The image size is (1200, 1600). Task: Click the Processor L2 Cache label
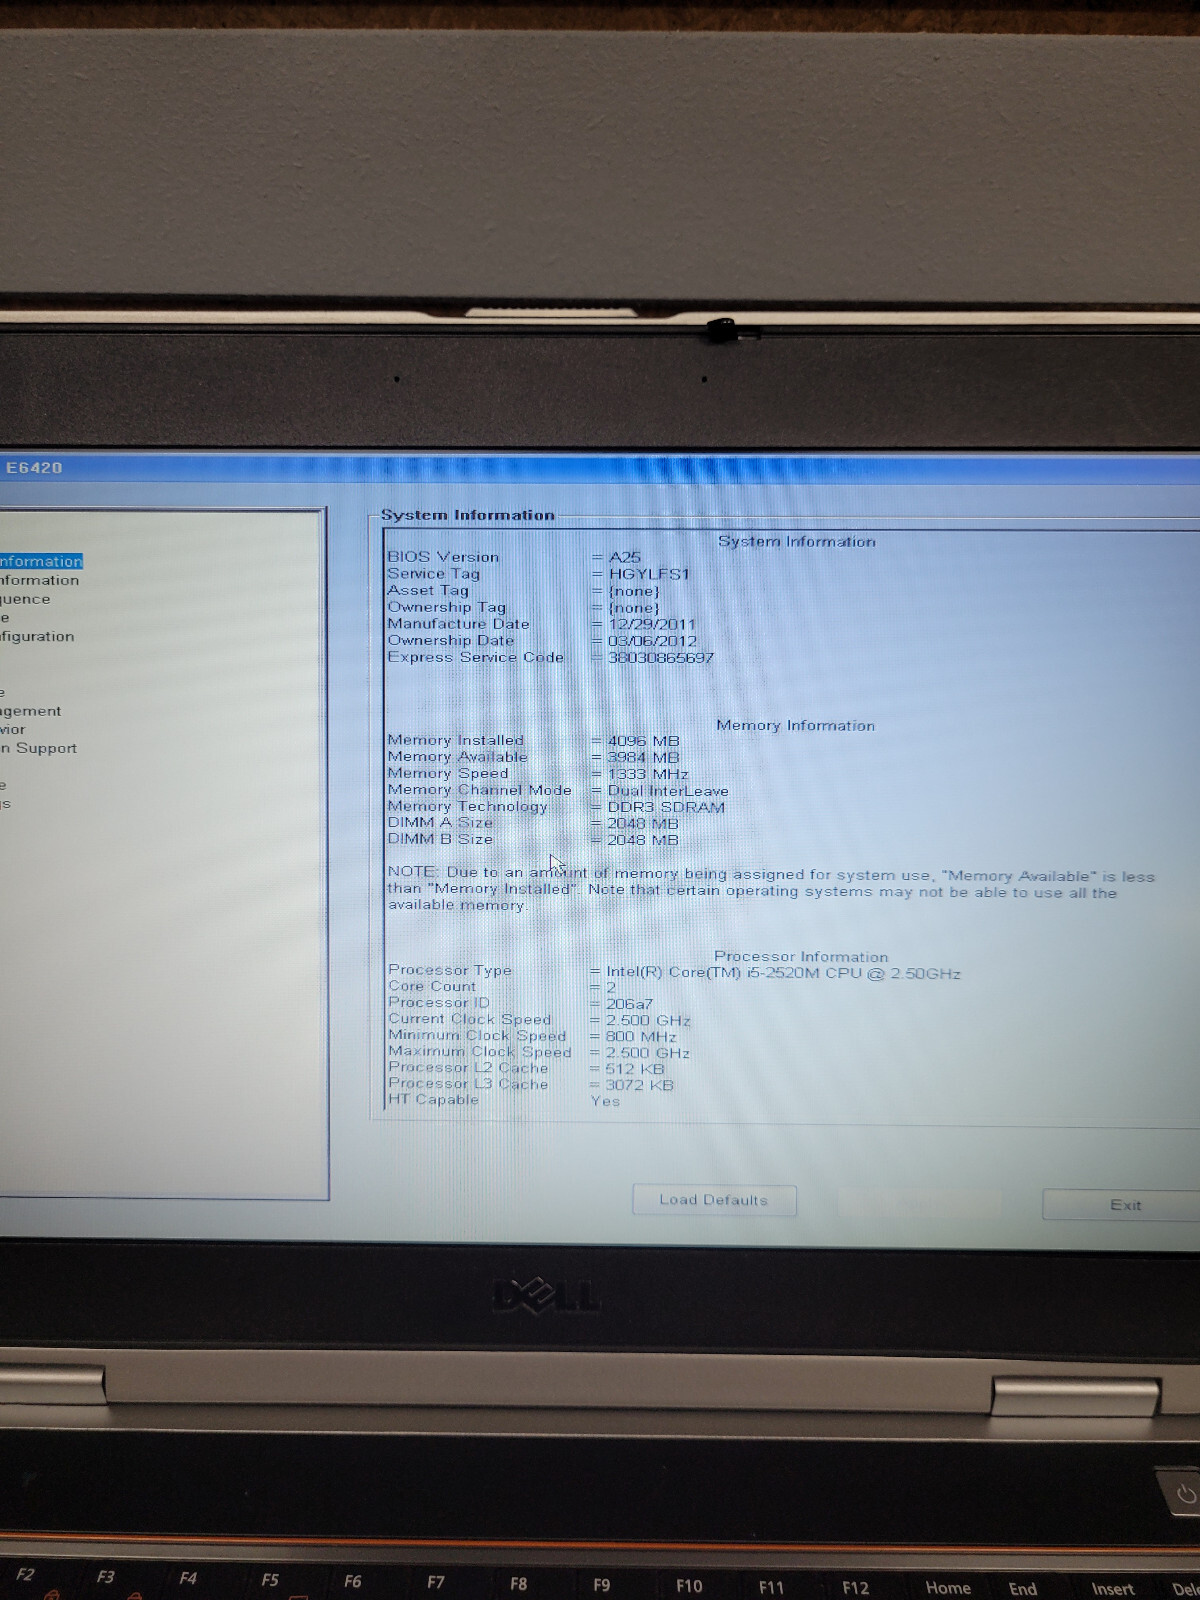[x=468, y=1068]
